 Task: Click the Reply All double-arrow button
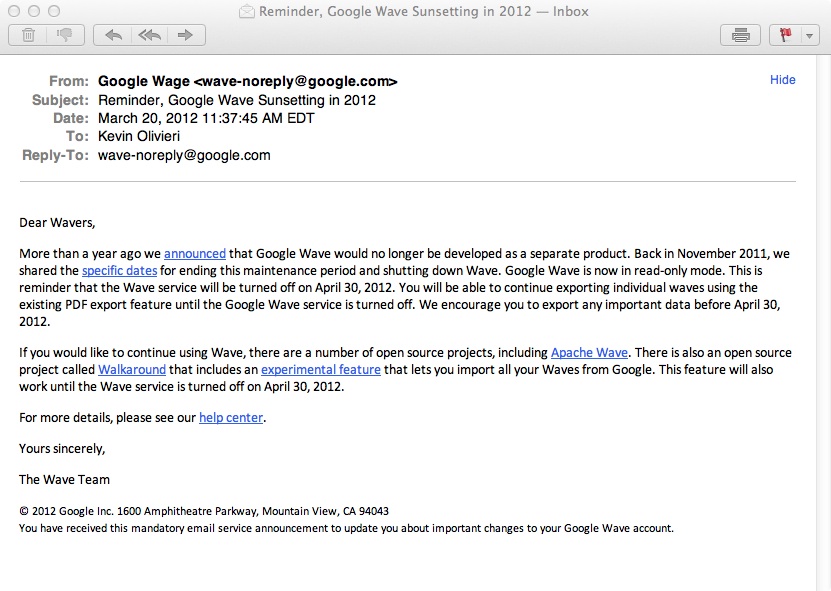(149, 35)
